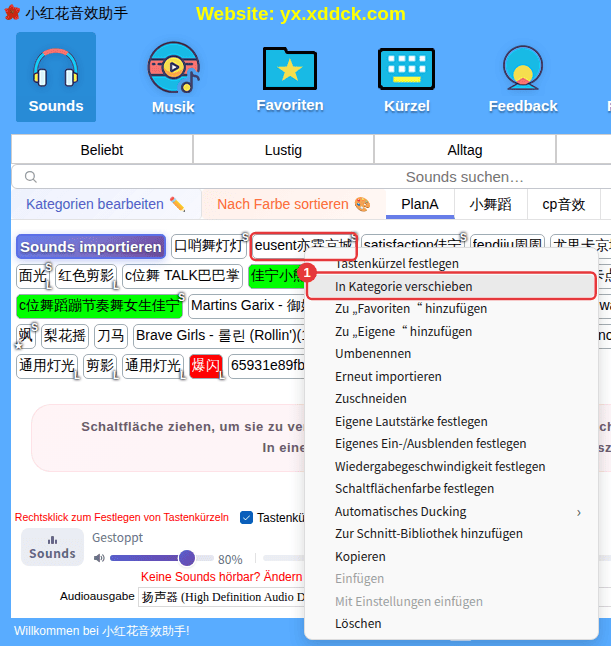Click Kategorien bearbeiten button
Image resolution: width=611 pixels, height=646 pixels.
(106, 204)
